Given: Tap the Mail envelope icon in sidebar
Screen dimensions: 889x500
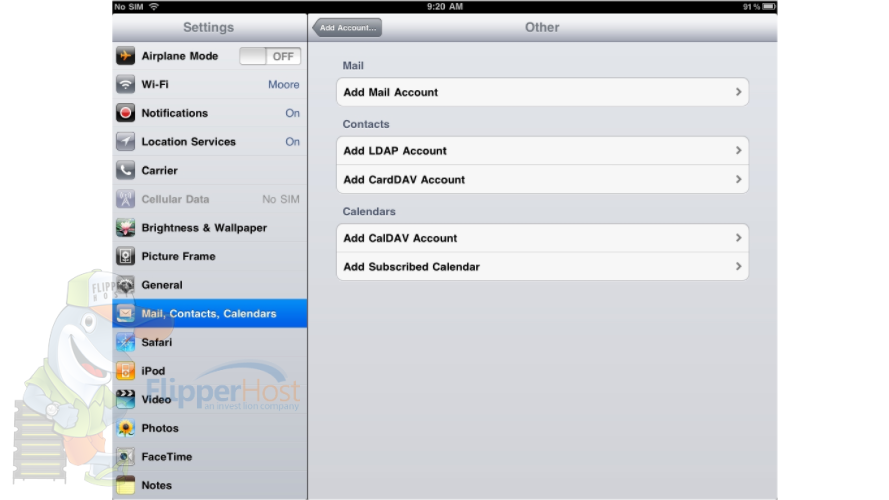Looking at the screenshot, I should pyautogui.click(x=125, y=313).
